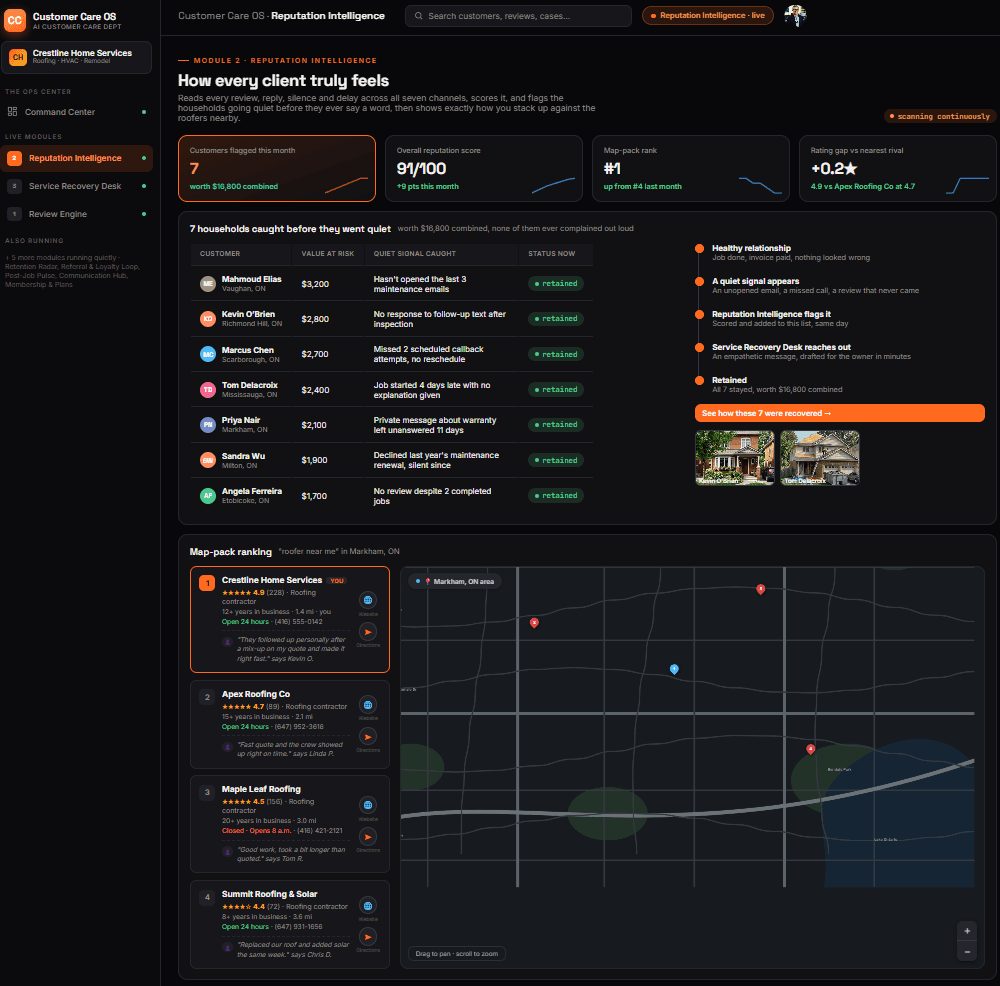The image size is (1000, 986).
Task: Open Command Center in the sidebar
Action: tap(77, 112)
